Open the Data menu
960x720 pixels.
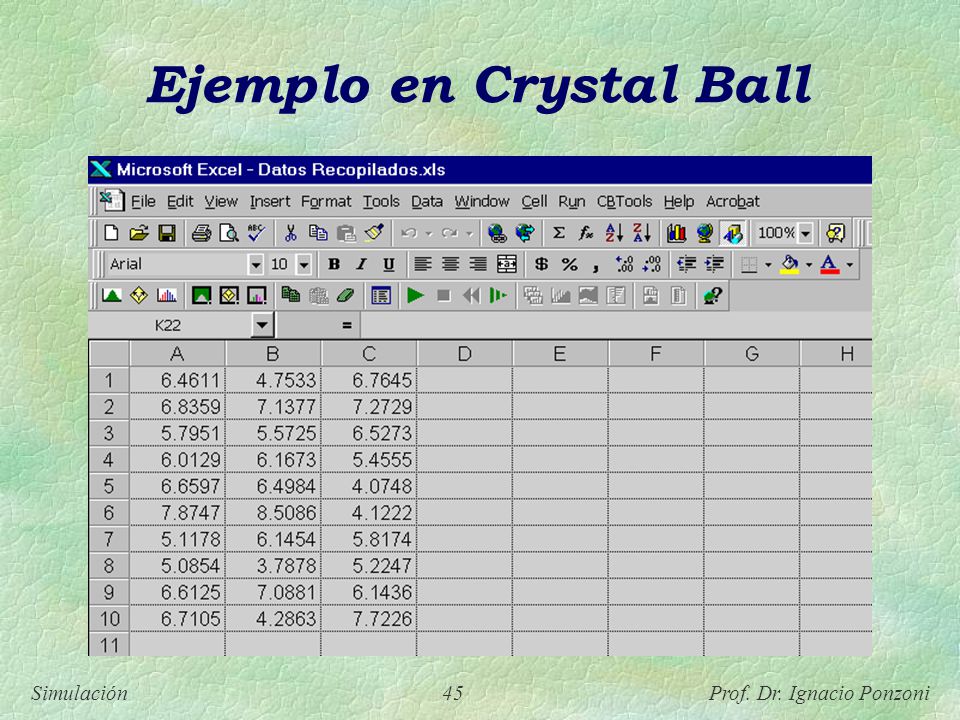[x=427, y=201]
